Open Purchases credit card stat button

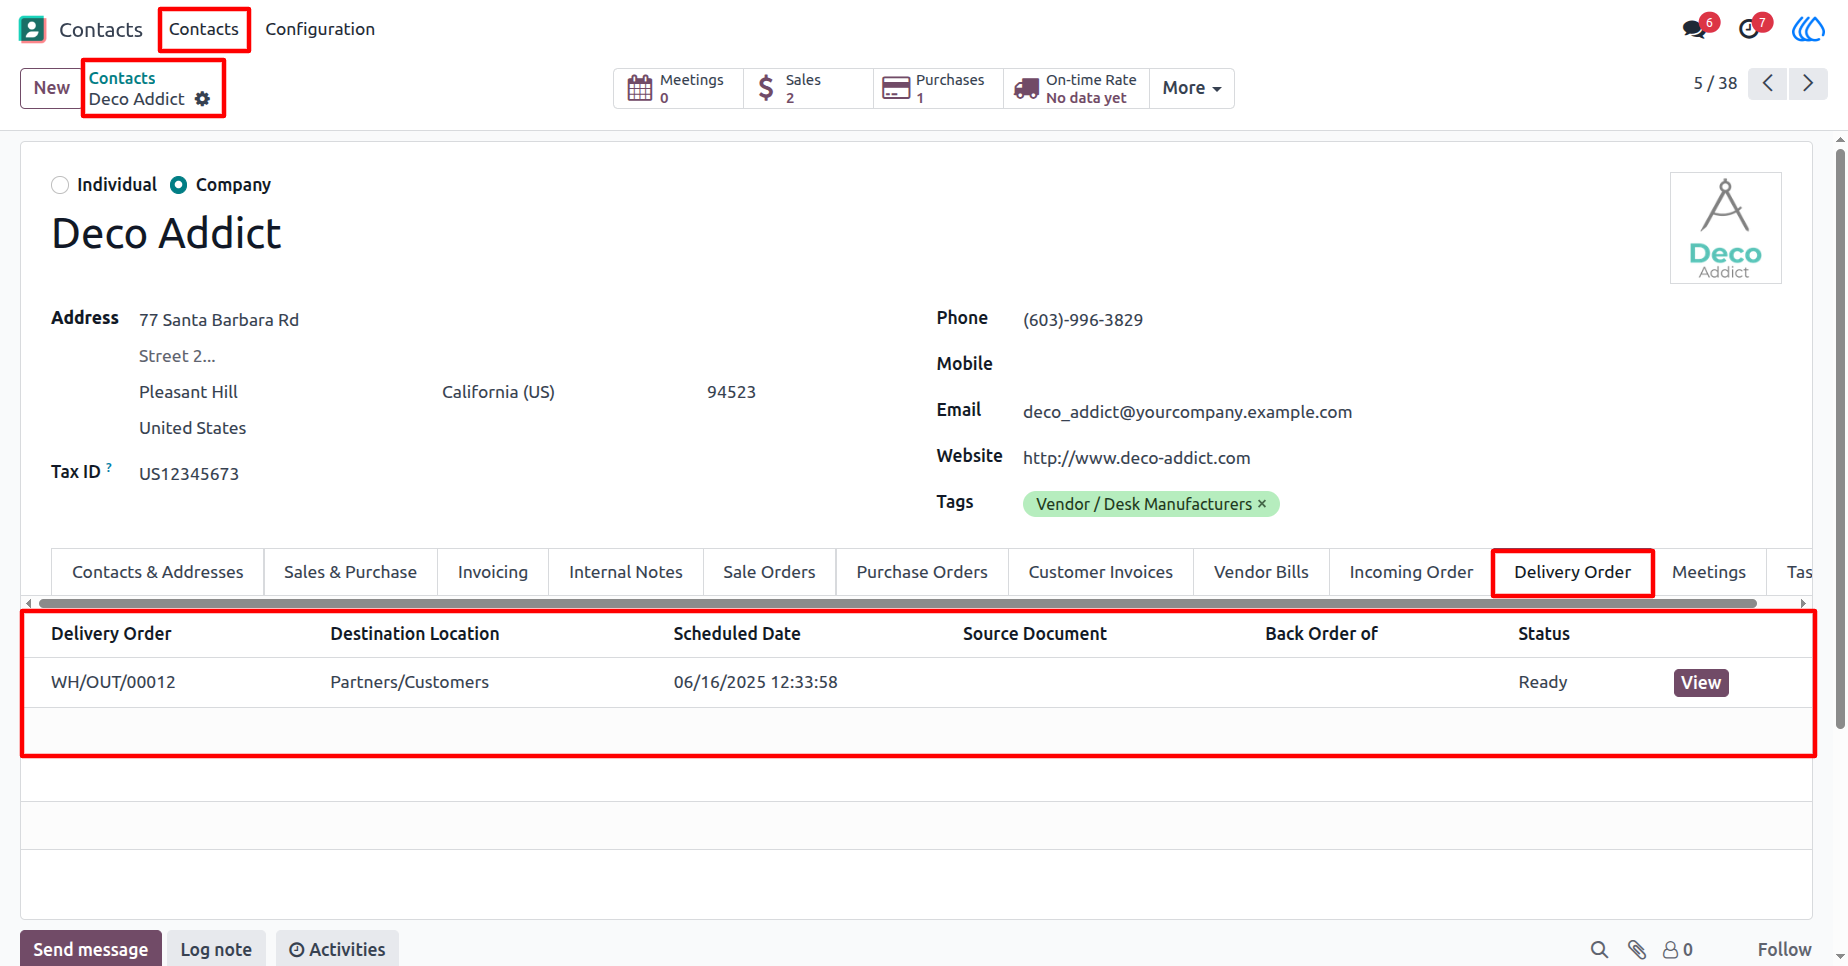click(x=938, y=88)
